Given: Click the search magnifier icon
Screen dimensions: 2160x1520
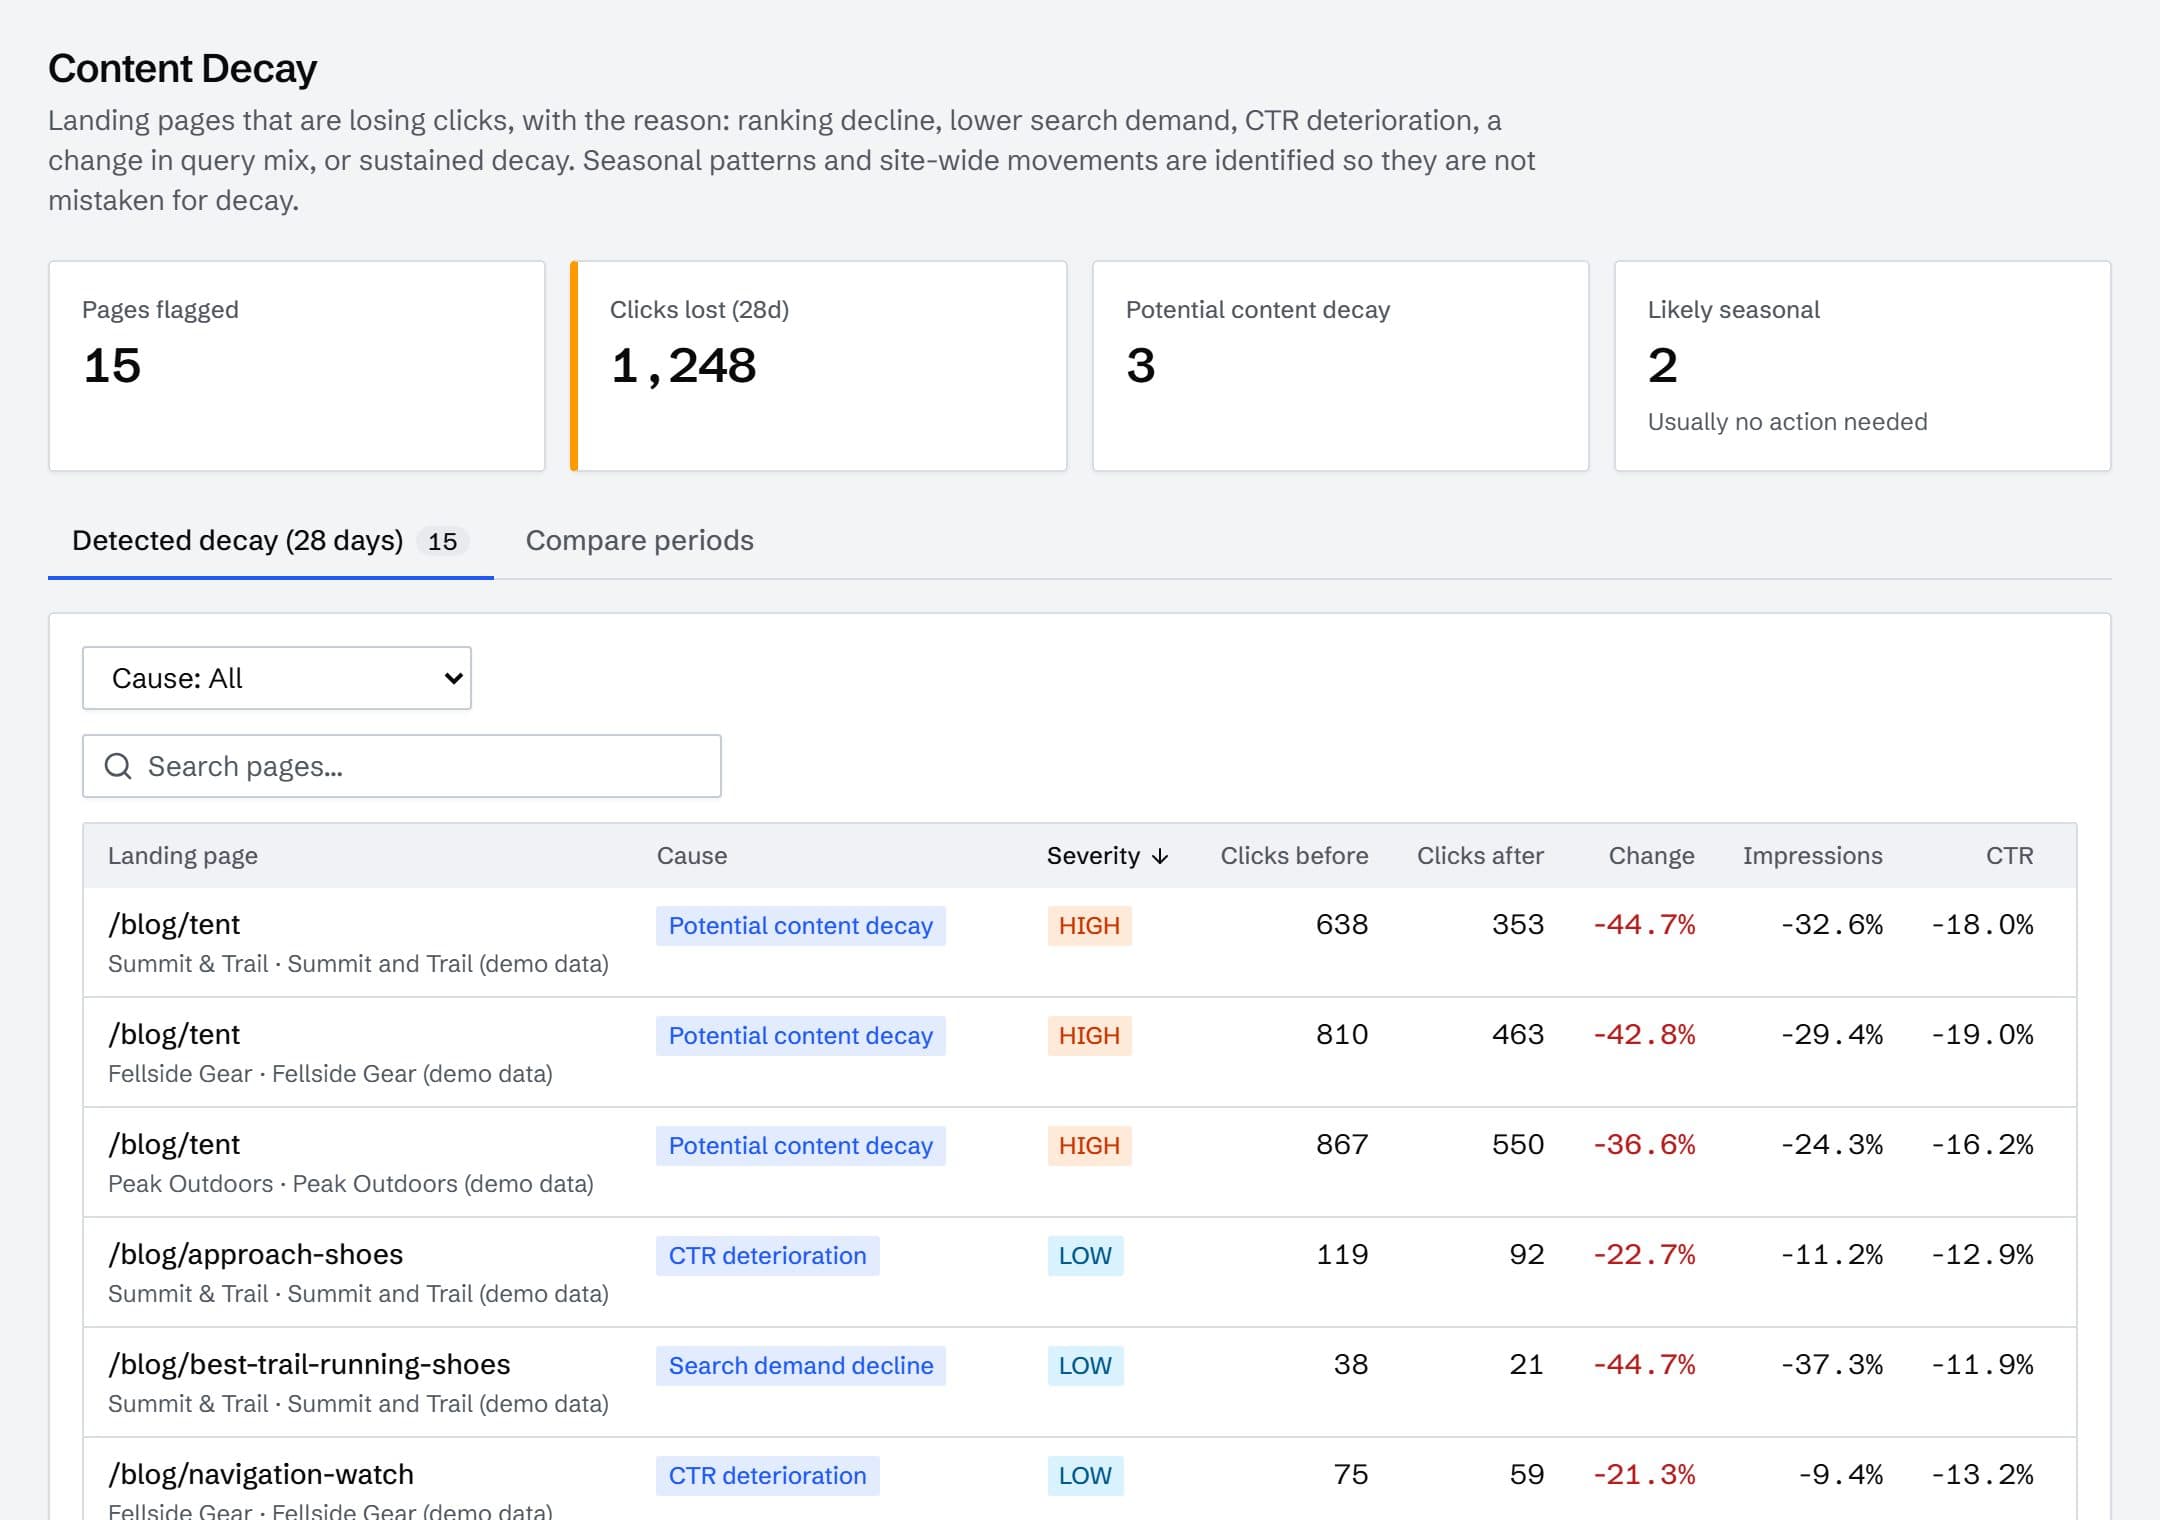Looking at the screenshot, I should pyautogui.click(x=118, y=766).
